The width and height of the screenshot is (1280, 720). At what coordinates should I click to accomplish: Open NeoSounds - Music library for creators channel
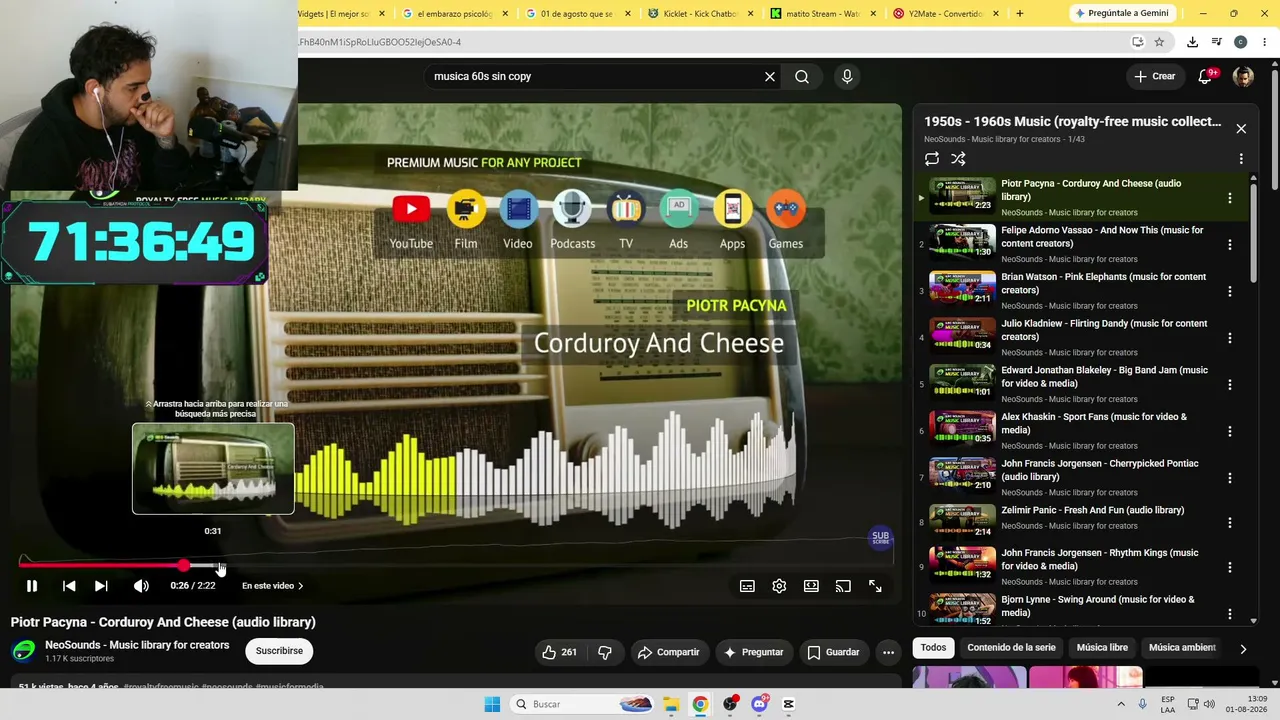click(137, 645)
